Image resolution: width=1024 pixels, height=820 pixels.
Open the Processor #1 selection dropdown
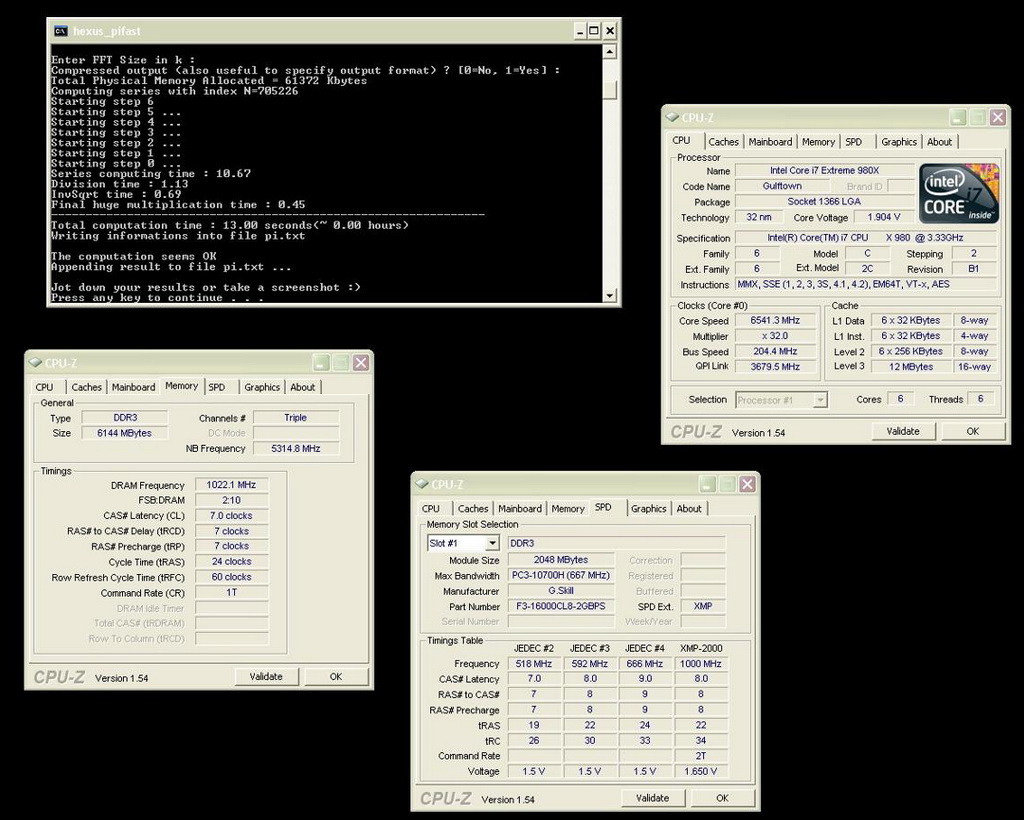[782, 400]
